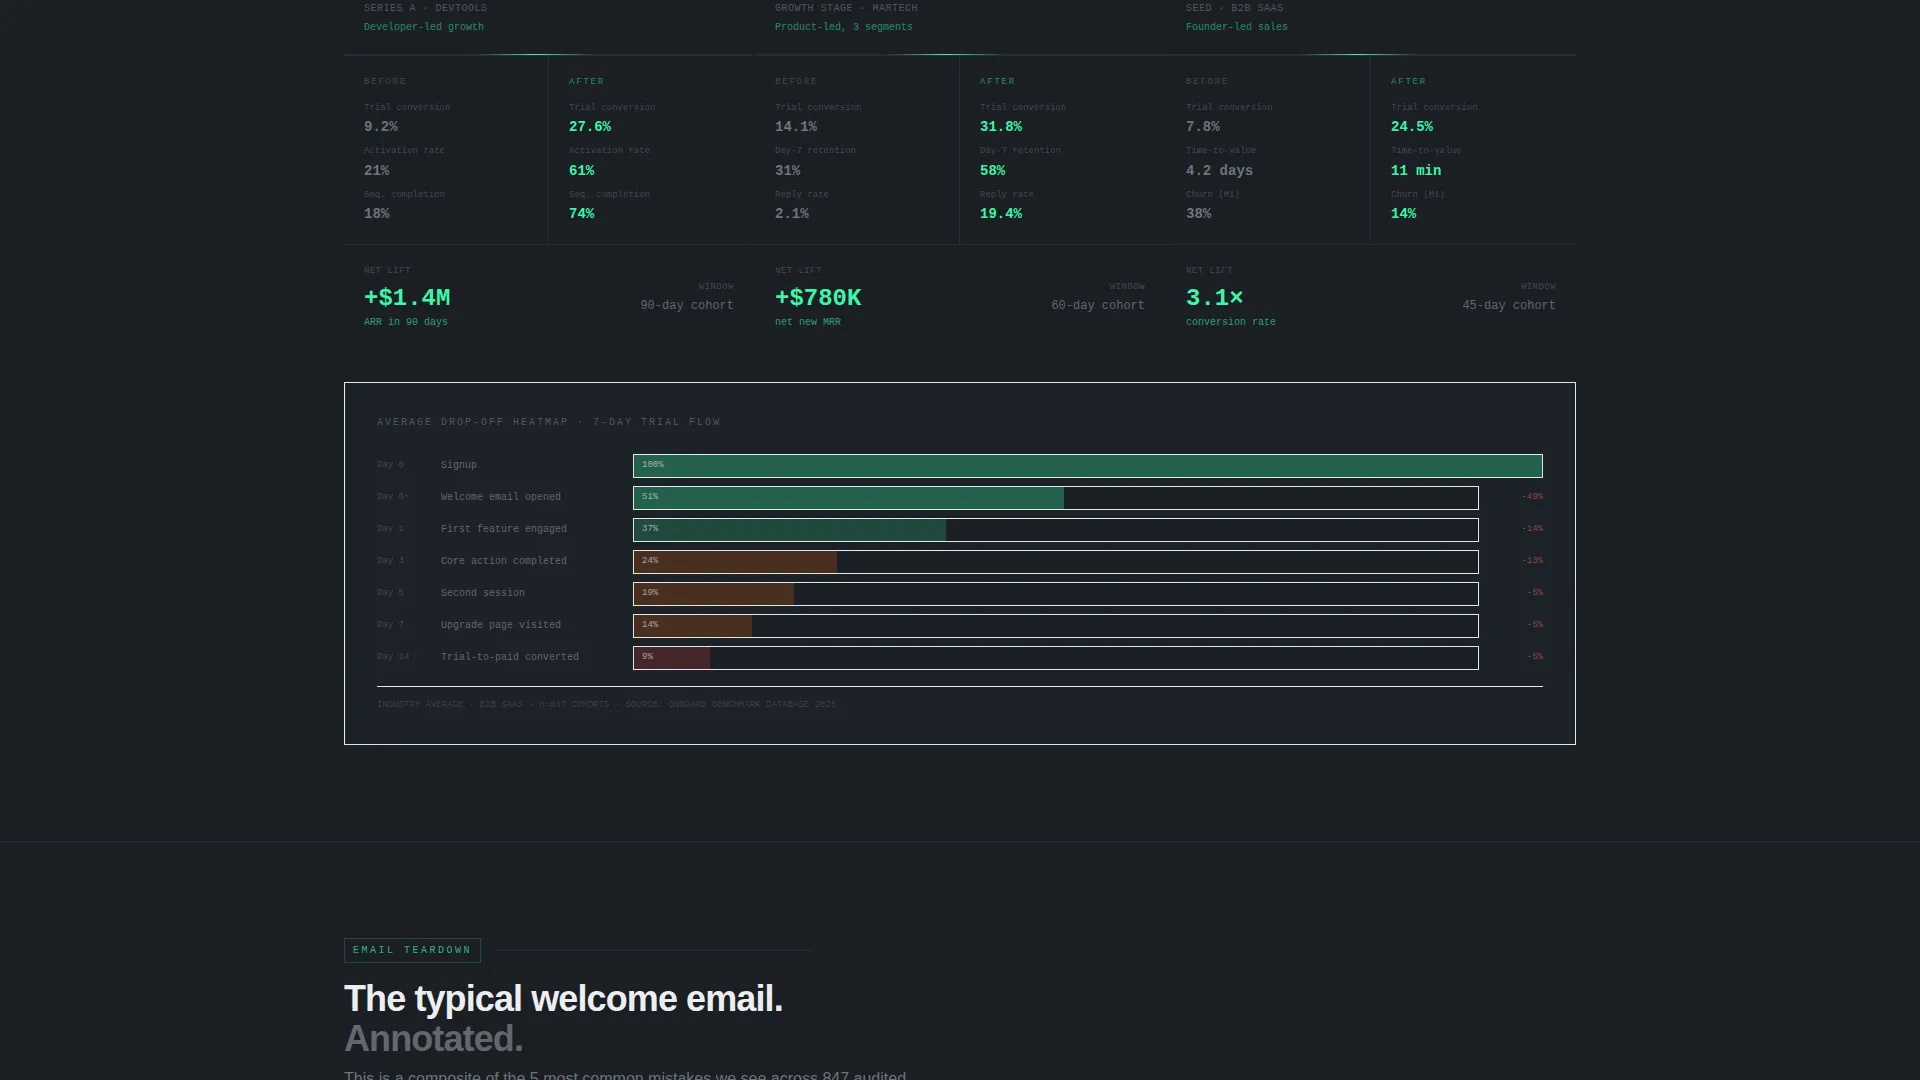The width and height of the screenshot is (1920, 1080).
Task: Click the 31.8% trial conversion value
Action: (x=1001, y=127)
